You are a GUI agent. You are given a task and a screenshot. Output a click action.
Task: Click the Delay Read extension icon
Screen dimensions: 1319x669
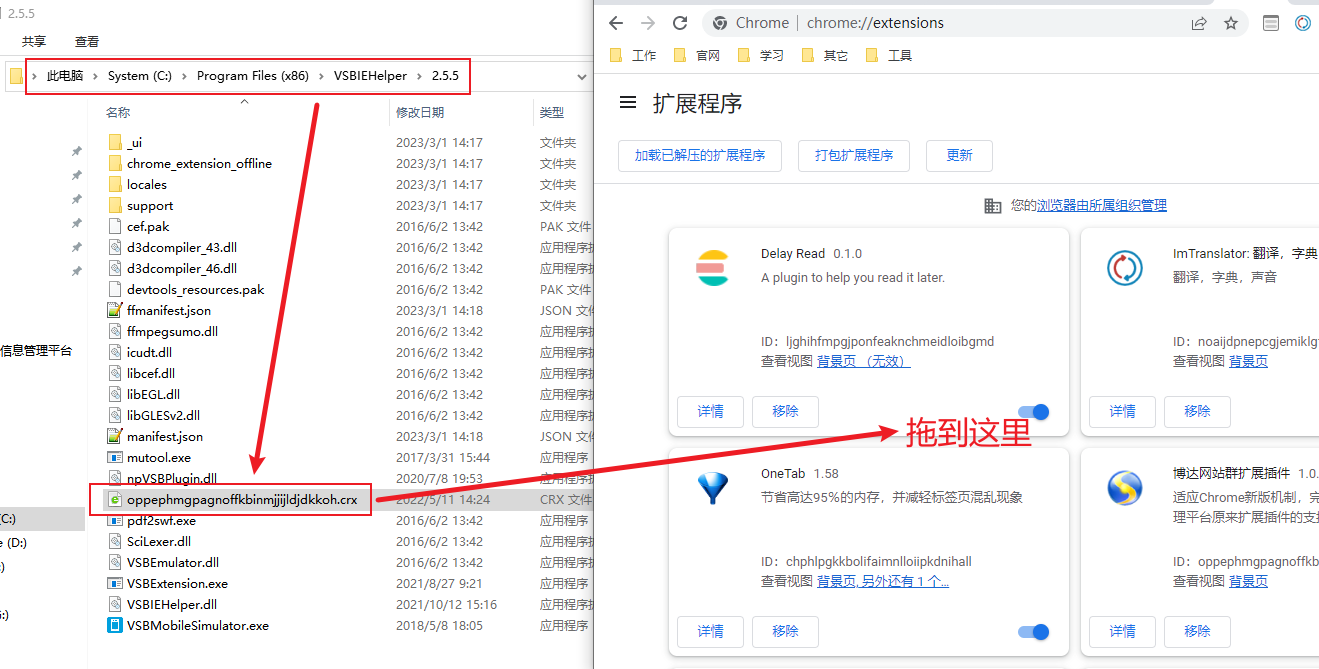click(713, 269)
